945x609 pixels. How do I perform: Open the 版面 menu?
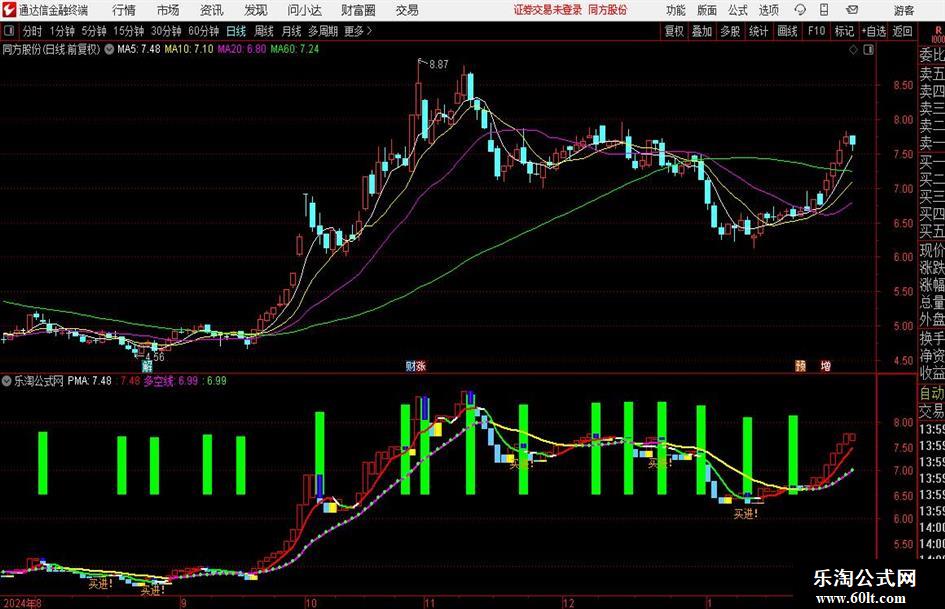707,10
